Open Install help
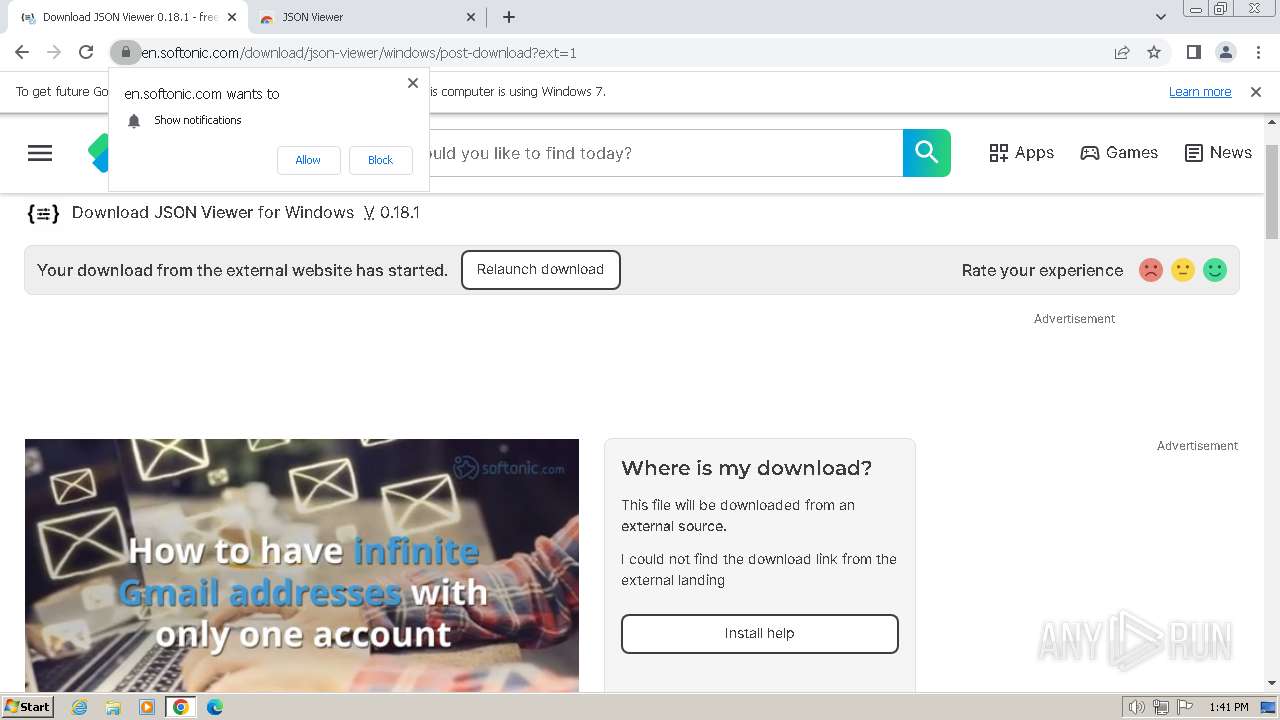The height and width of the screenshot is (720, 1280). pyautogui.click(x=760, y=634)
